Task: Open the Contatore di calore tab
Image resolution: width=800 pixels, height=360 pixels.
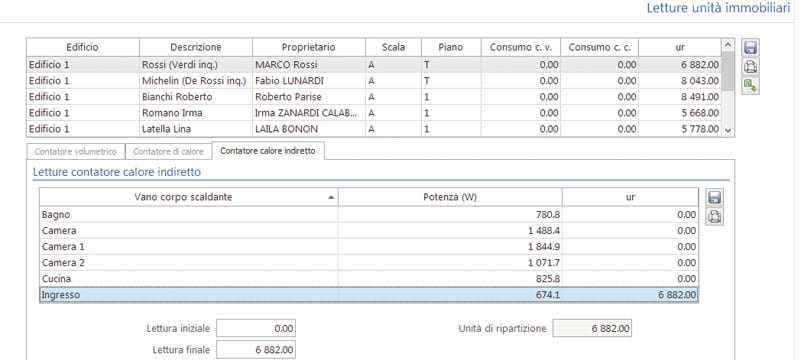Action: pos(168,151)
